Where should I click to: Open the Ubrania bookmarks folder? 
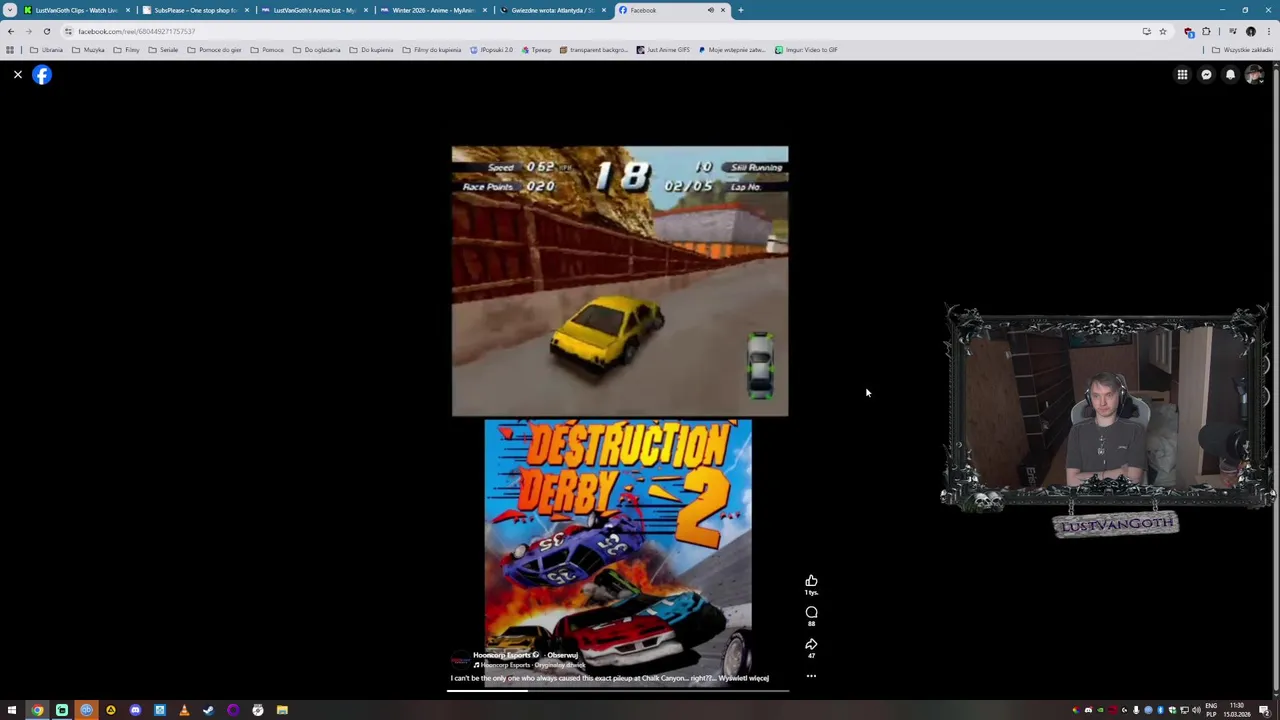tap(46, 50)
